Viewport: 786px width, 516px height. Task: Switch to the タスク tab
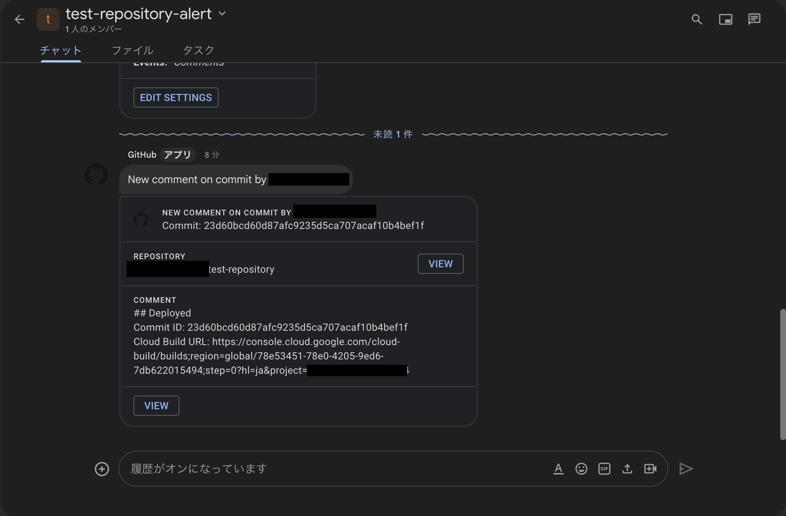[x=199, y=51]
